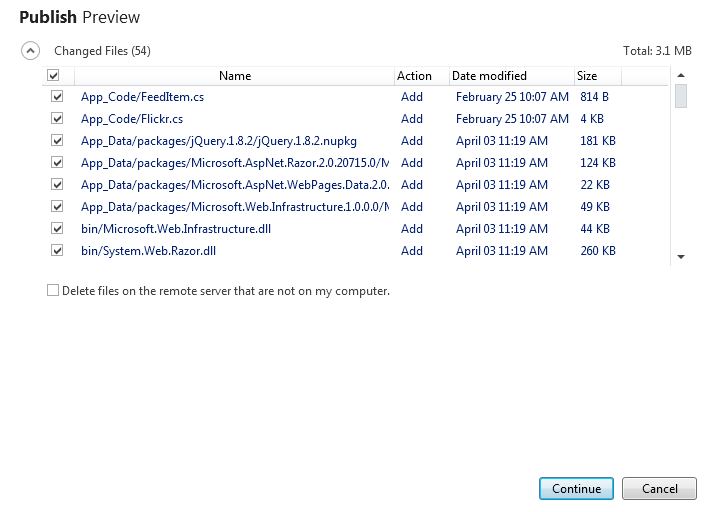Image resolution: width=717 pixels, height=512 pixels.
Task: Click the 44 KB size value
Action: [x=594, y=229]
